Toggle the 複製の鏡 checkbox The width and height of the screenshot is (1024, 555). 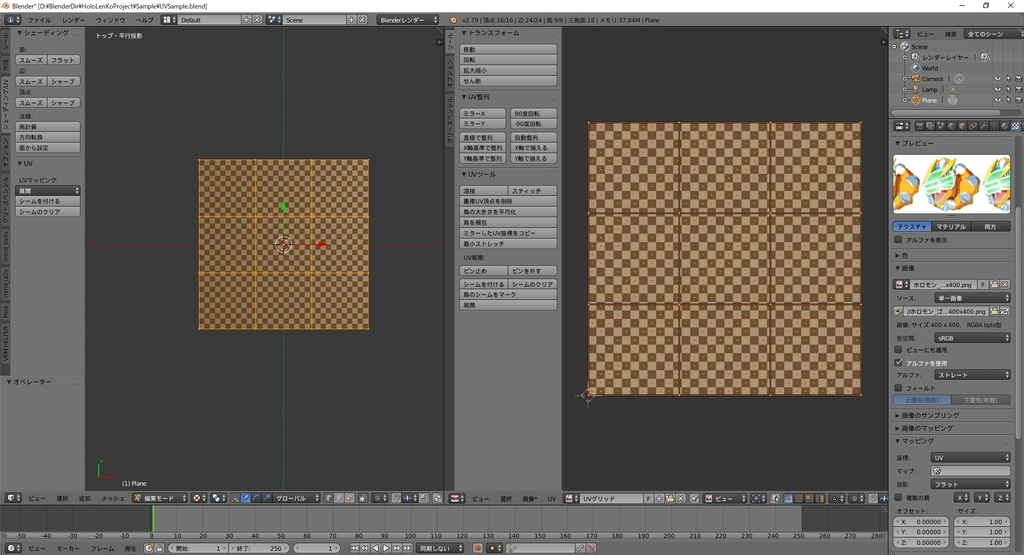click(899, 498)
